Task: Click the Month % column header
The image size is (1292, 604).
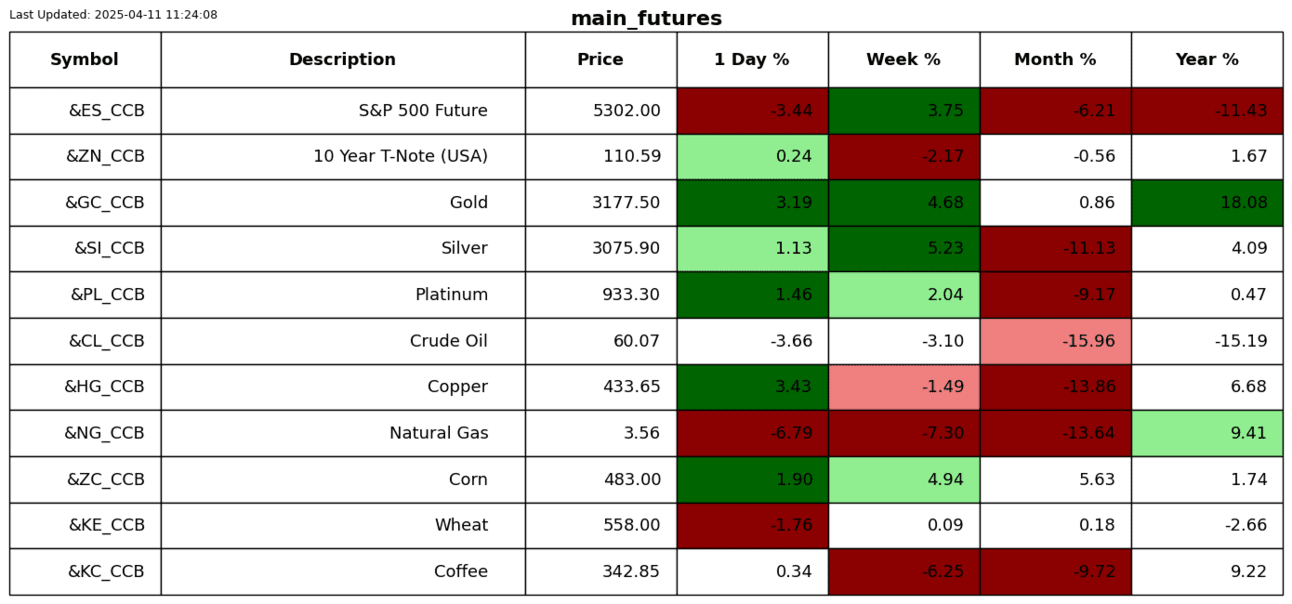Action: [1055, 60]
